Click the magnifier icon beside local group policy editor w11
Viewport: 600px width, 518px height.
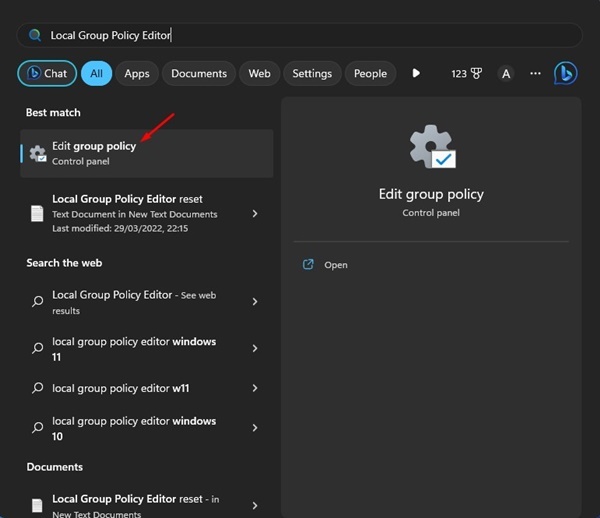point(38,388)
